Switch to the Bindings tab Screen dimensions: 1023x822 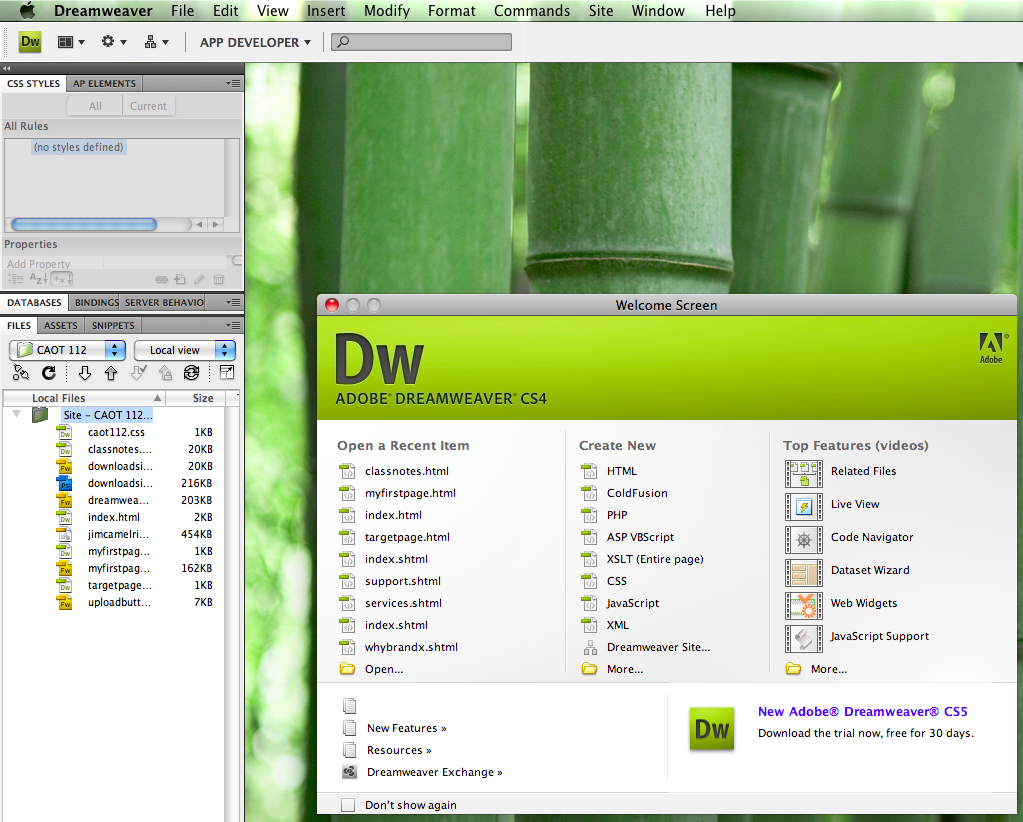96,302
